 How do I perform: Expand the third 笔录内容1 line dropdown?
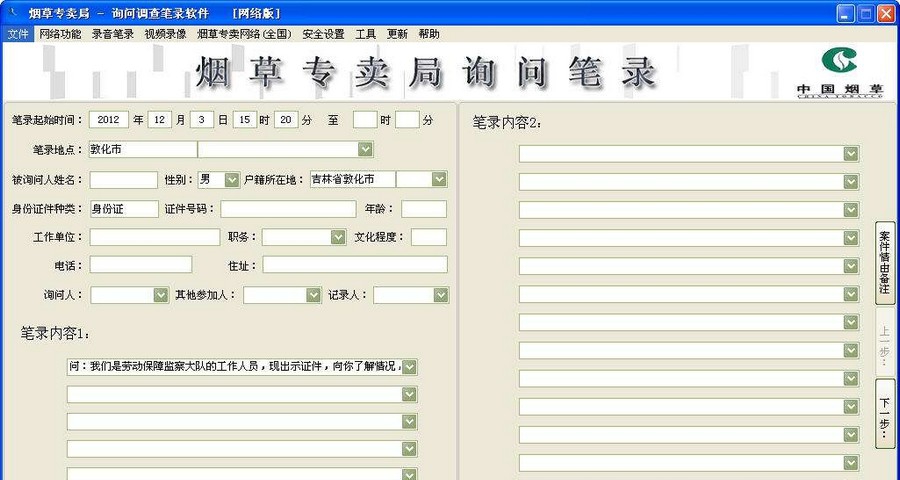(x=409, y=422)
